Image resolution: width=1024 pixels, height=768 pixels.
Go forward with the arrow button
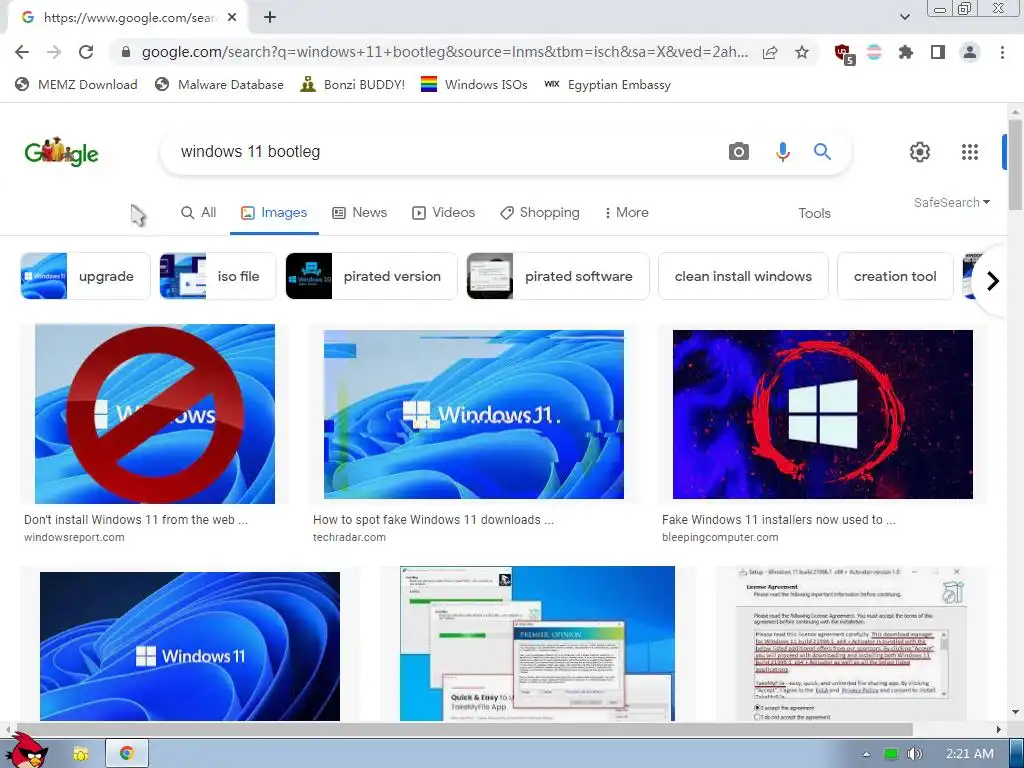(x=54, y=52)
